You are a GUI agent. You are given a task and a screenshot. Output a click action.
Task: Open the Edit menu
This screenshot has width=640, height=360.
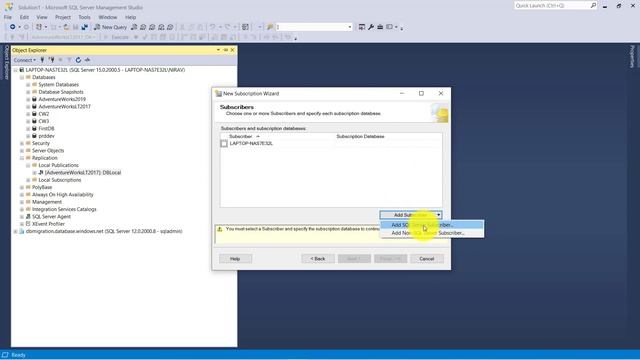24,17
